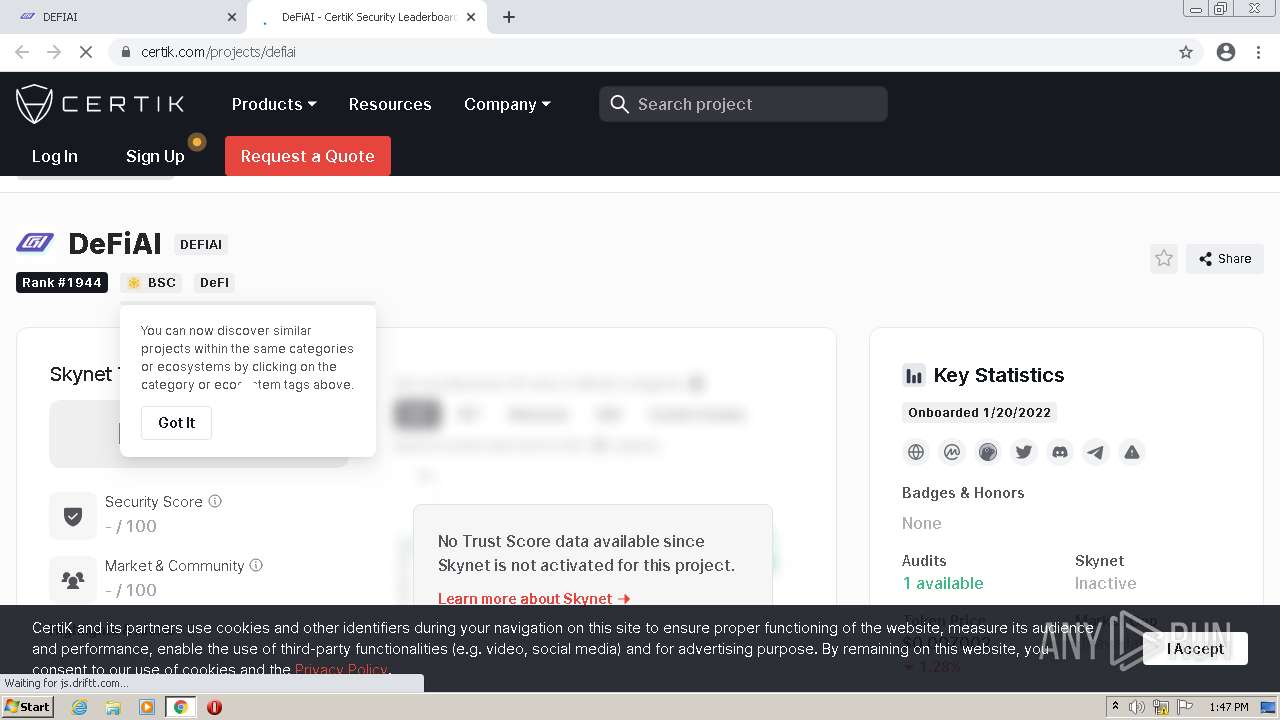Click the Rank #1944 badge
1280x720 pixels.
click(62, 283)
